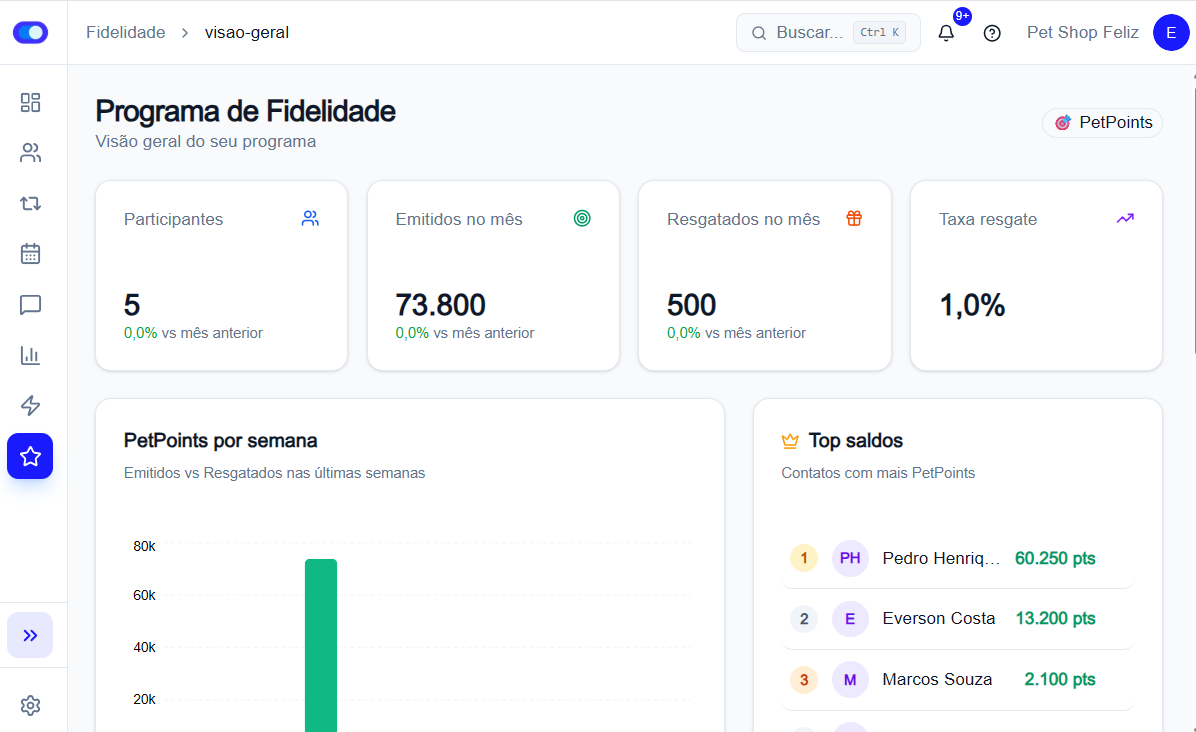Click the rank 1 badge

pos(804,558)
